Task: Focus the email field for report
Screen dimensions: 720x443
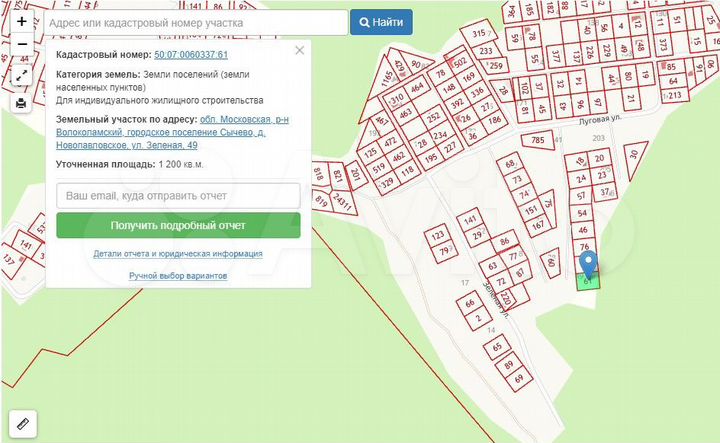Action: click(178, 196)
